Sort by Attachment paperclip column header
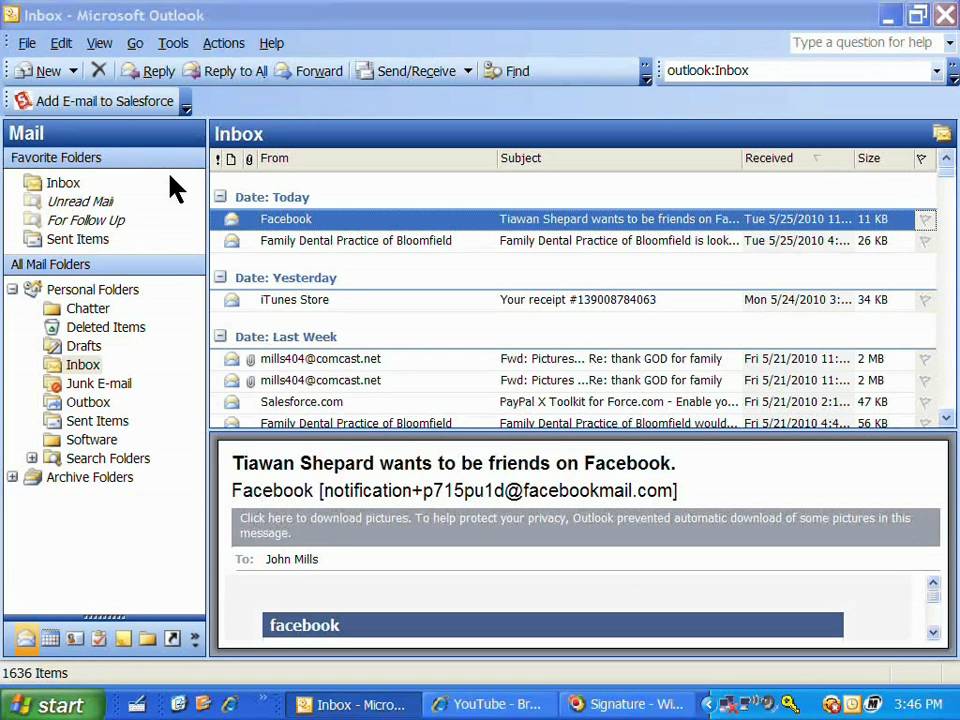The image size is (960, 720). coord(249,159)
